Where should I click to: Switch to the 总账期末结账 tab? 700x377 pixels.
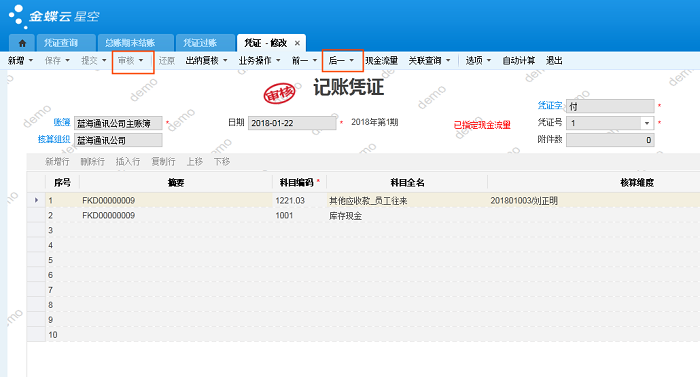pyautogui.click(x=130, y=43)
